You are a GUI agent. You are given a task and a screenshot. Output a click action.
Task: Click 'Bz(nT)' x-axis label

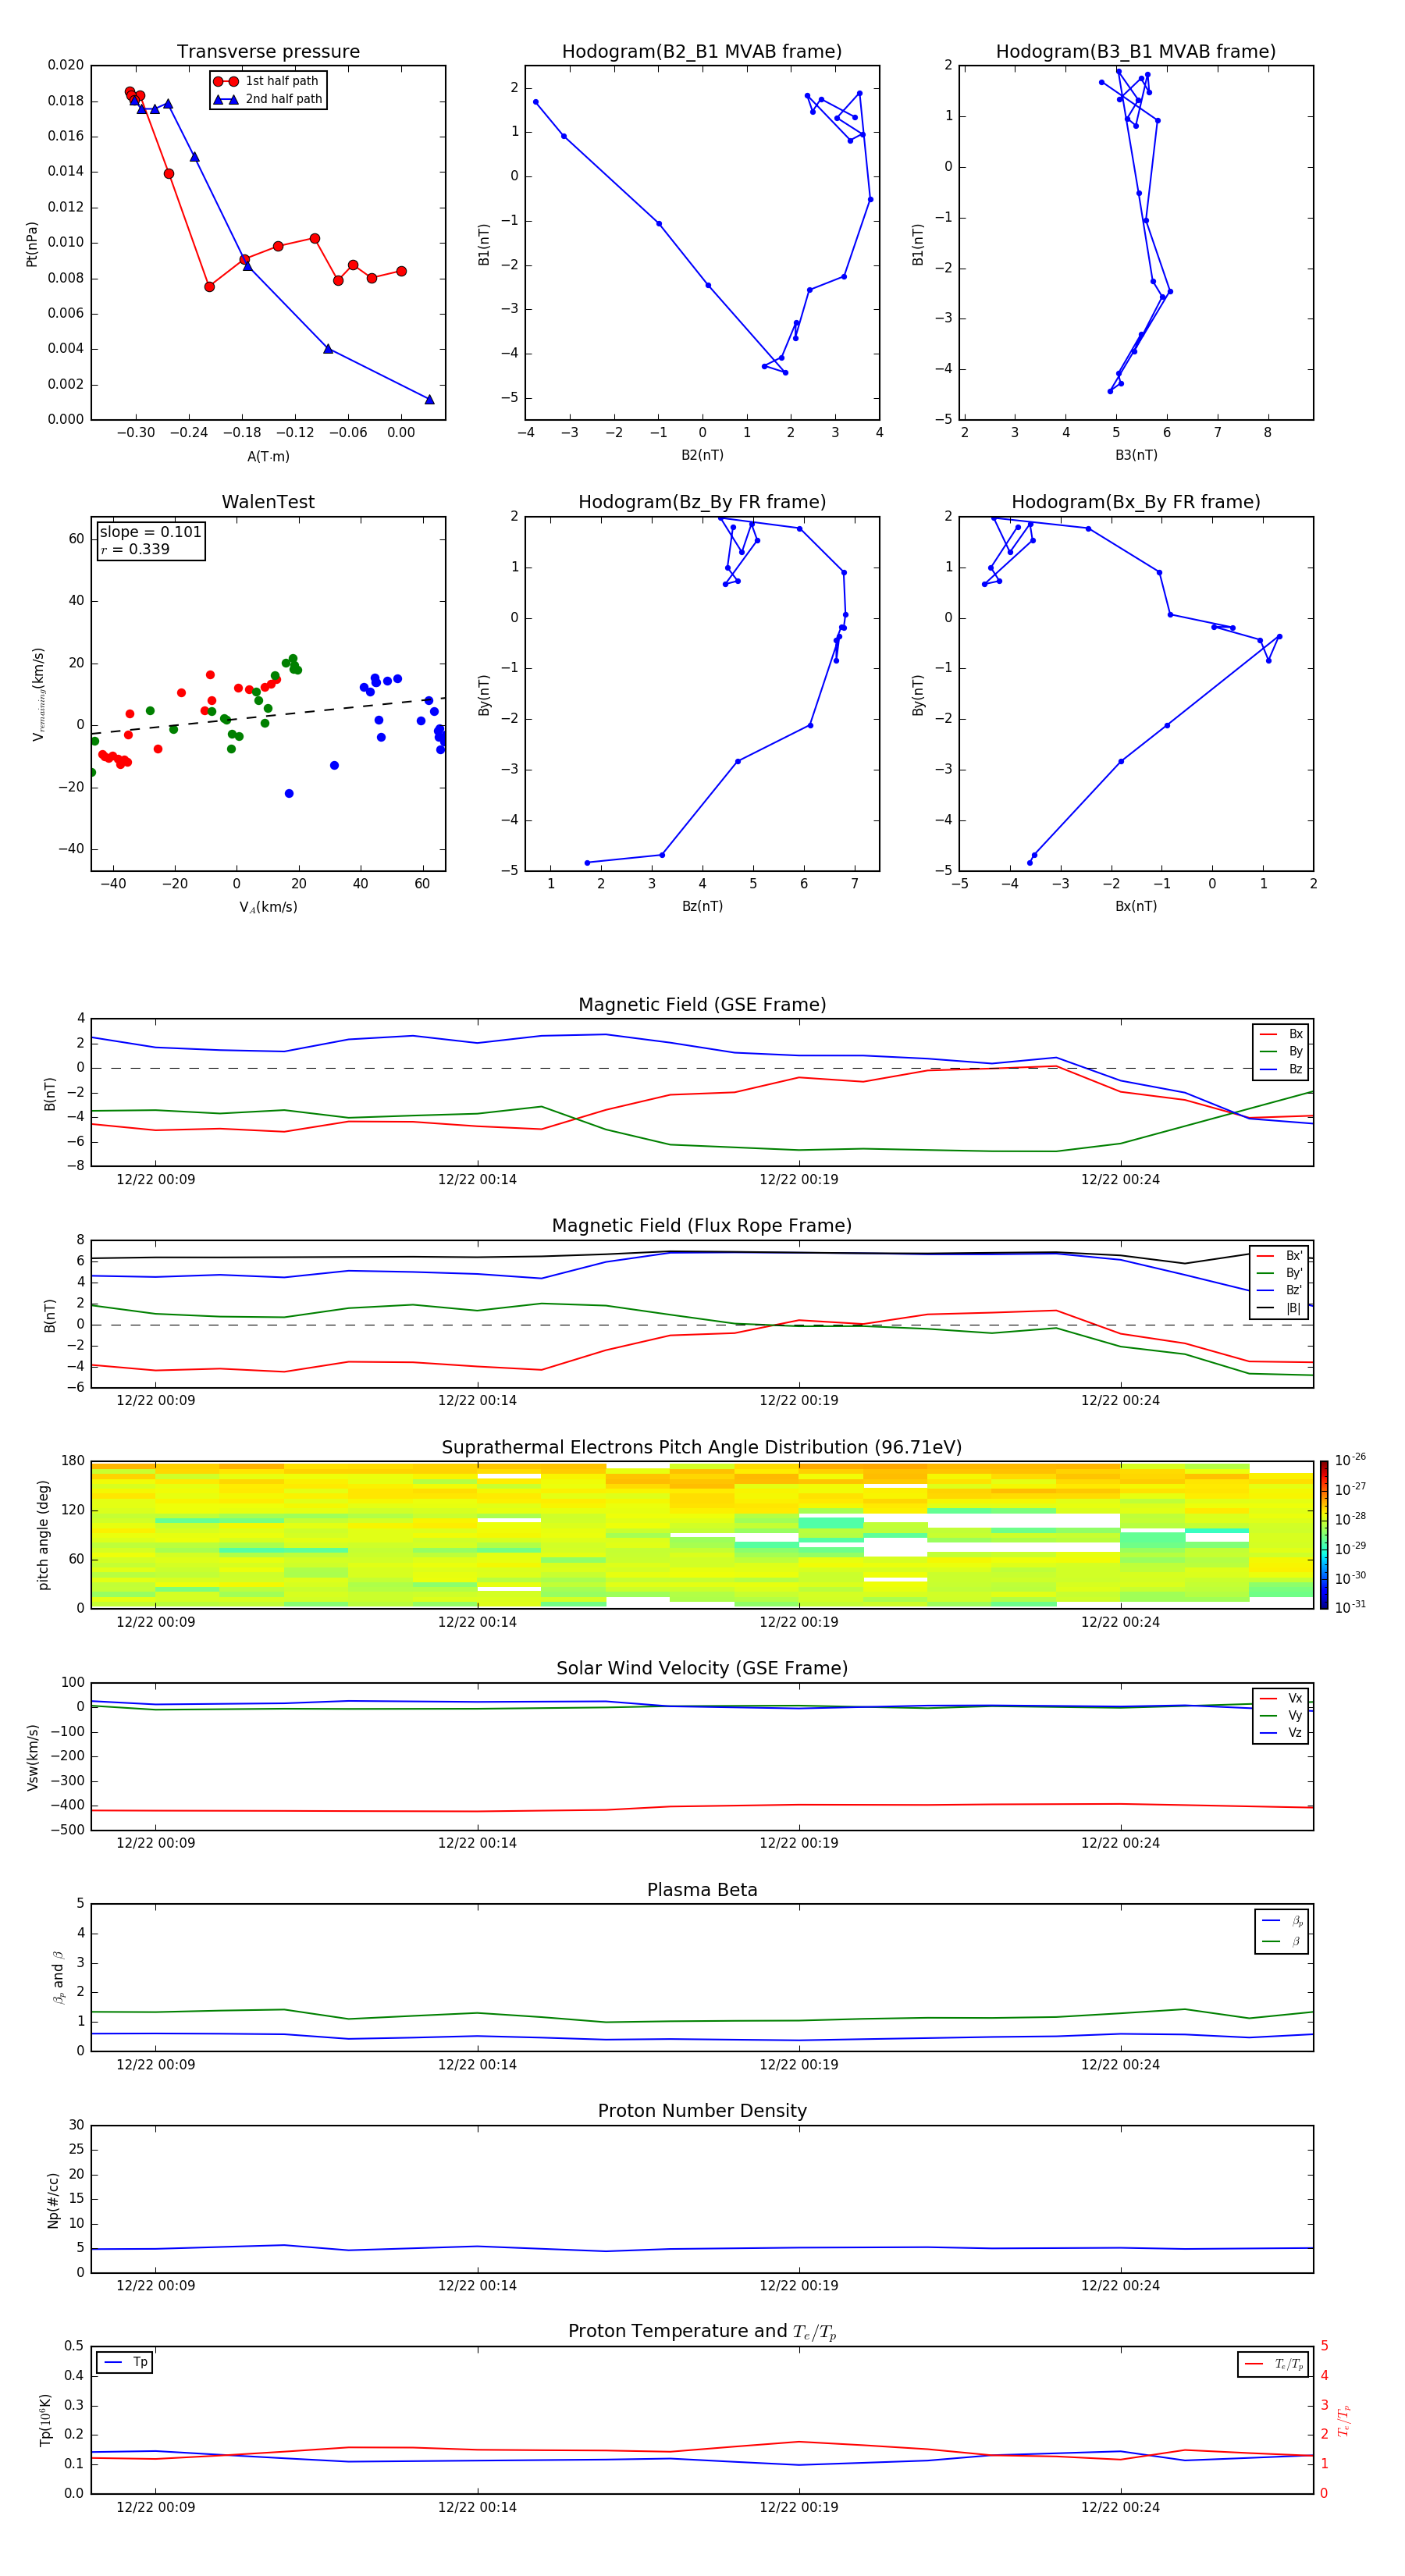pyautogui.click(x=702, y=906)
